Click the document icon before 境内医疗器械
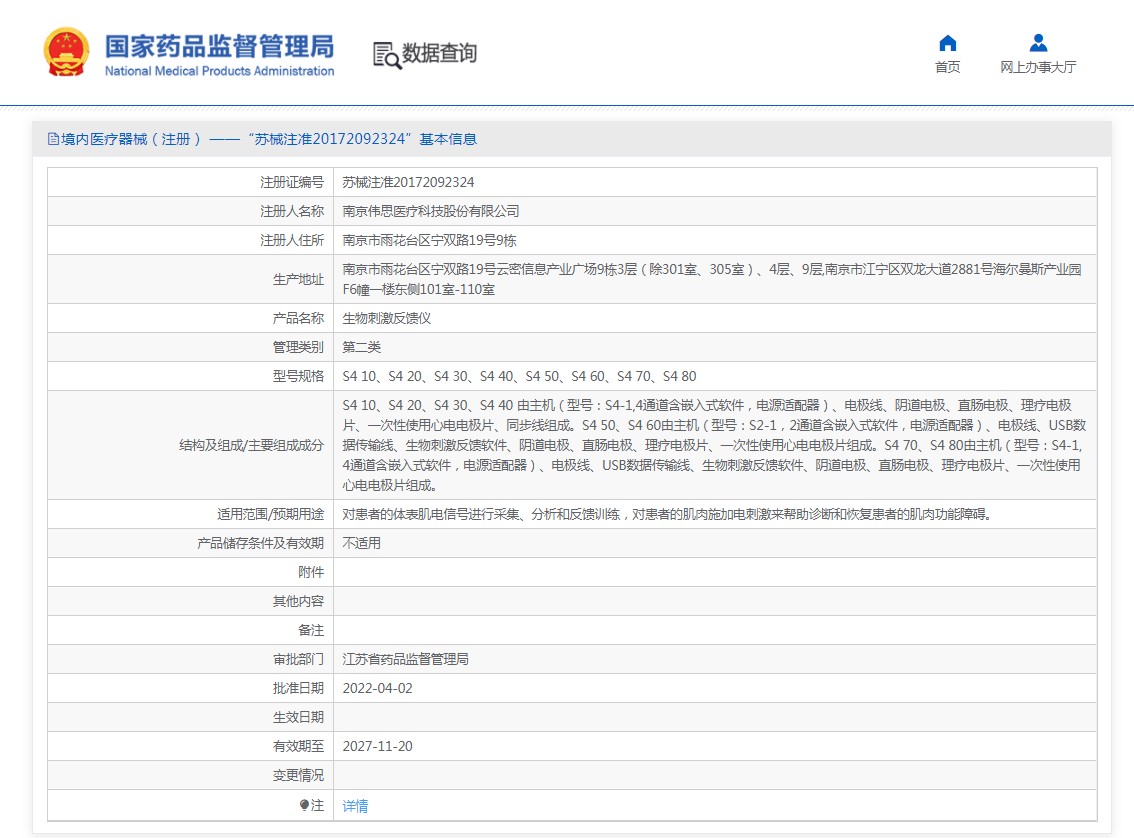 [x=54, y=139]
